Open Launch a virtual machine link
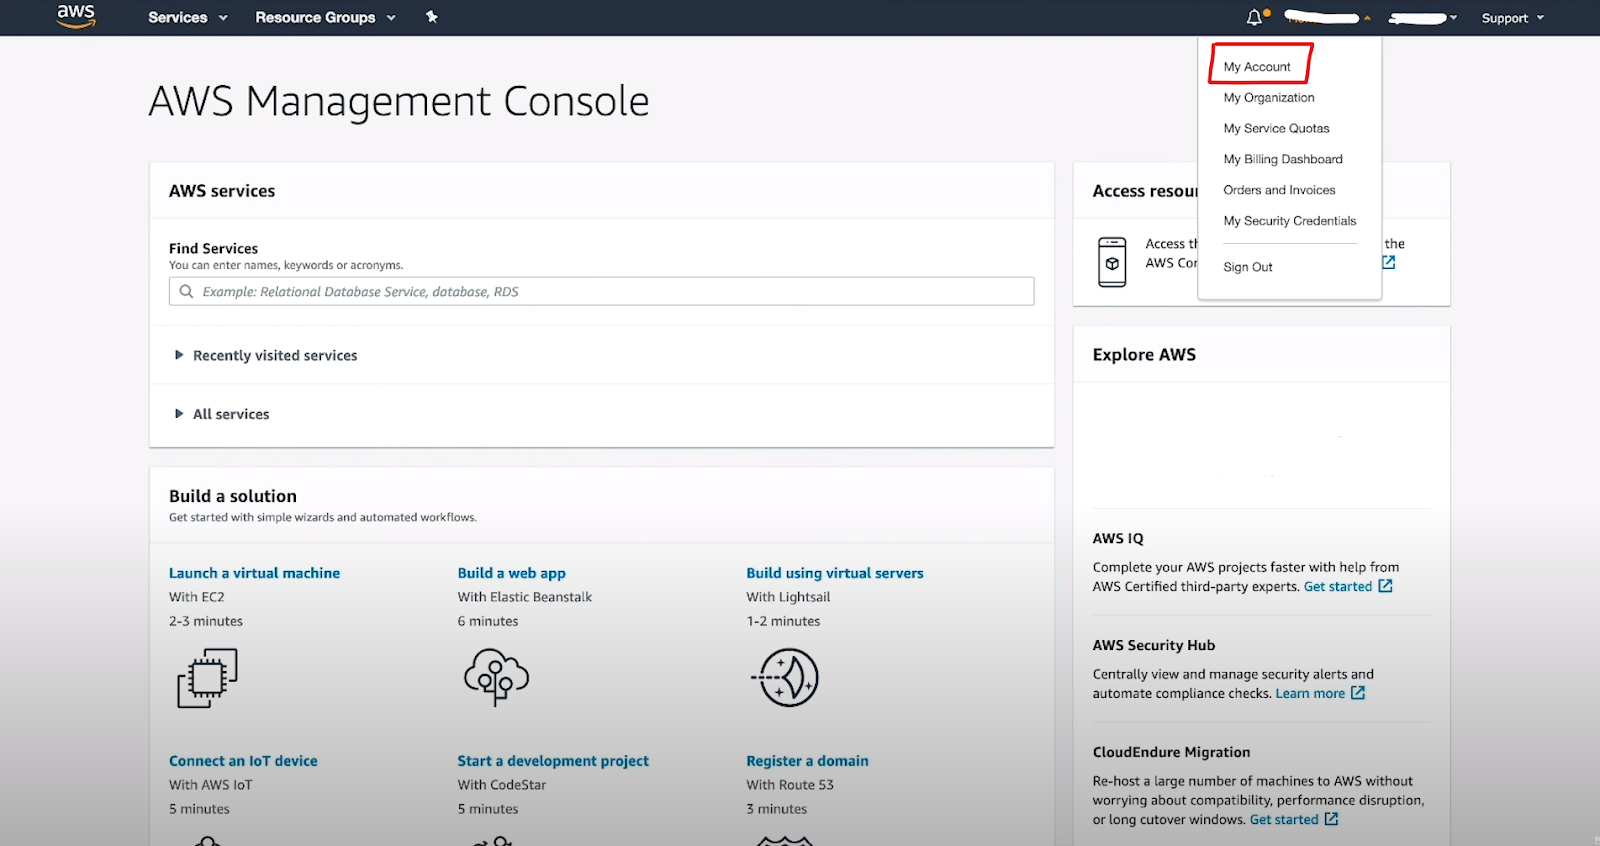This screenshot has height=846, width=1600. pos(254,573)
